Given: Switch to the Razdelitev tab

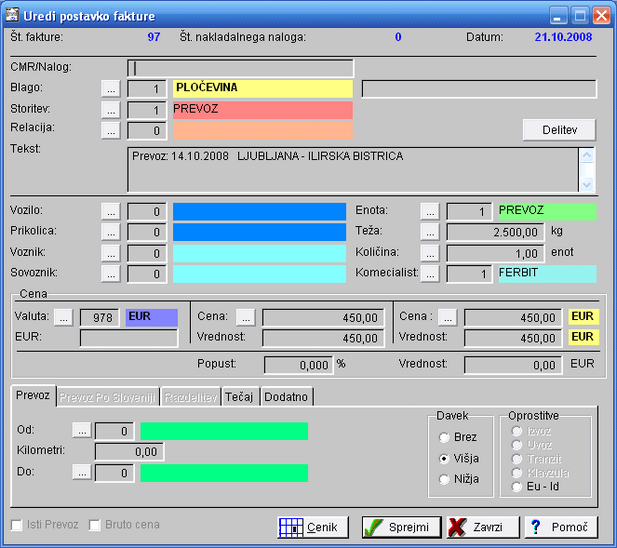Looking at the screenshot, I should pos(191,397).
